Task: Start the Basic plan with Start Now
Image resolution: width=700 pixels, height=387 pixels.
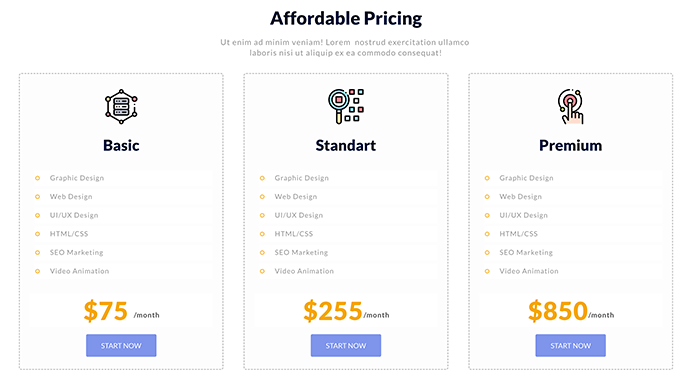Action: point(121,345)
